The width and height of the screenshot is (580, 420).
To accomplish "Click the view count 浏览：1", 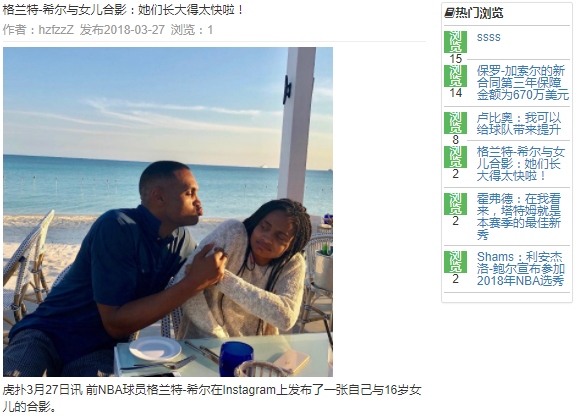I will click(x=192, y=30).
